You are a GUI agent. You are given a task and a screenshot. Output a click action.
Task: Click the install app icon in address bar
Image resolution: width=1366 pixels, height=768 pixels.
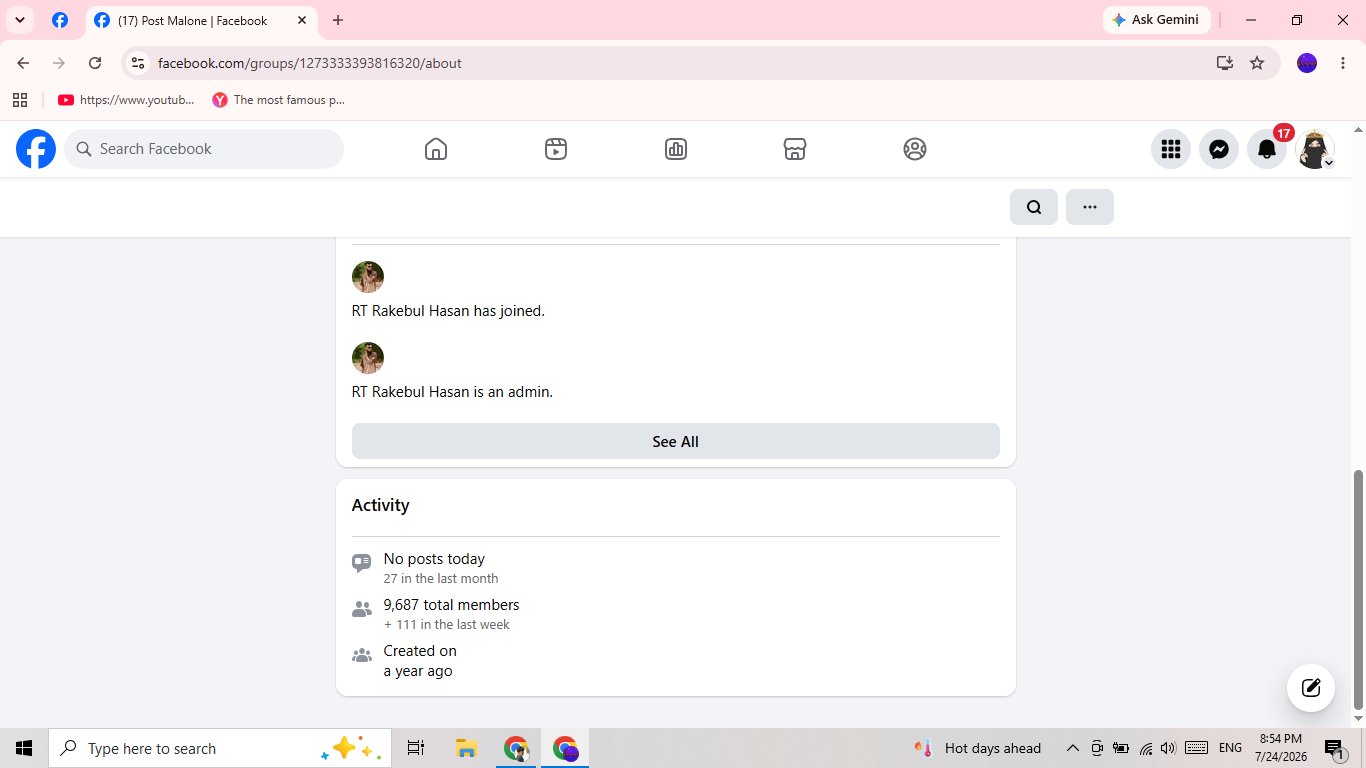point(1225,63)
